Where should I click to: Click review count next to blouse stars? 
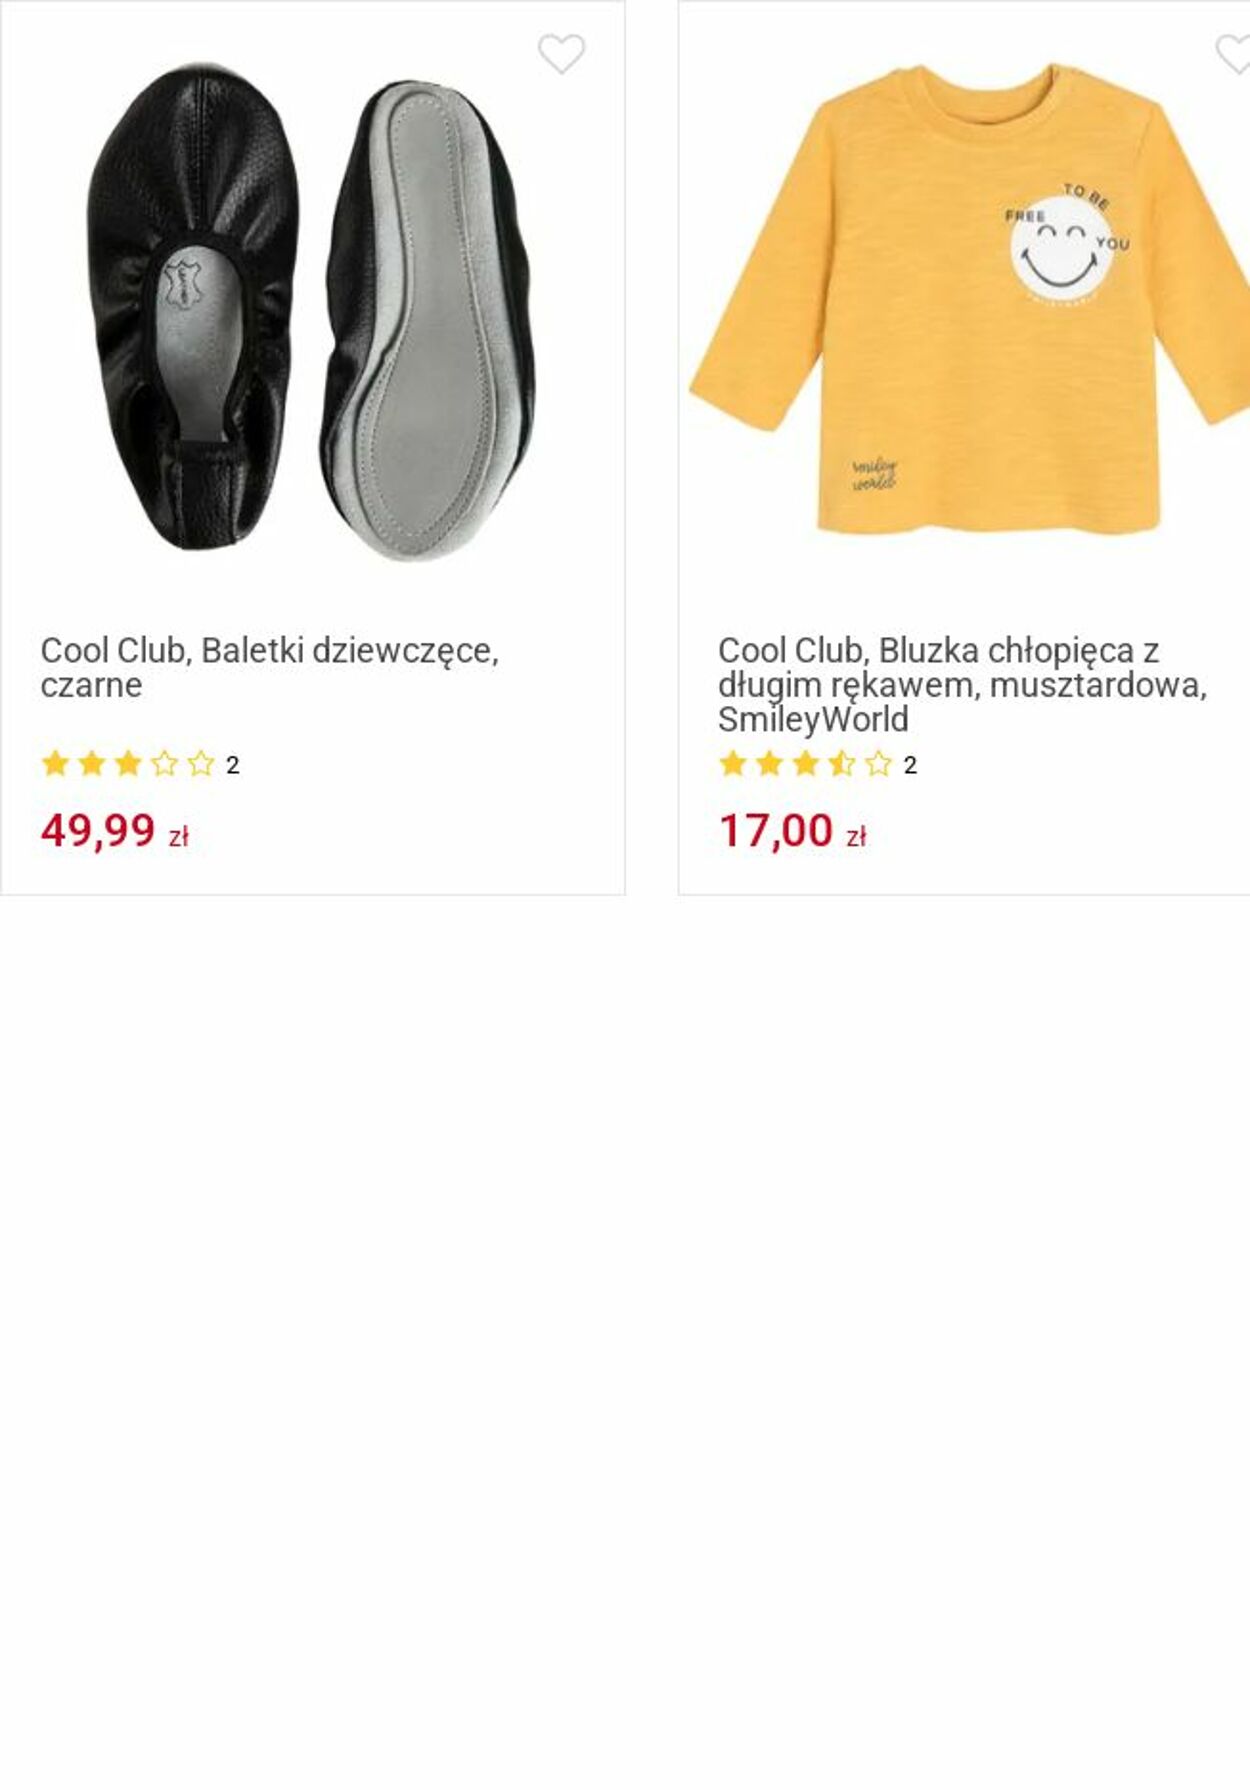pos(910,765)
